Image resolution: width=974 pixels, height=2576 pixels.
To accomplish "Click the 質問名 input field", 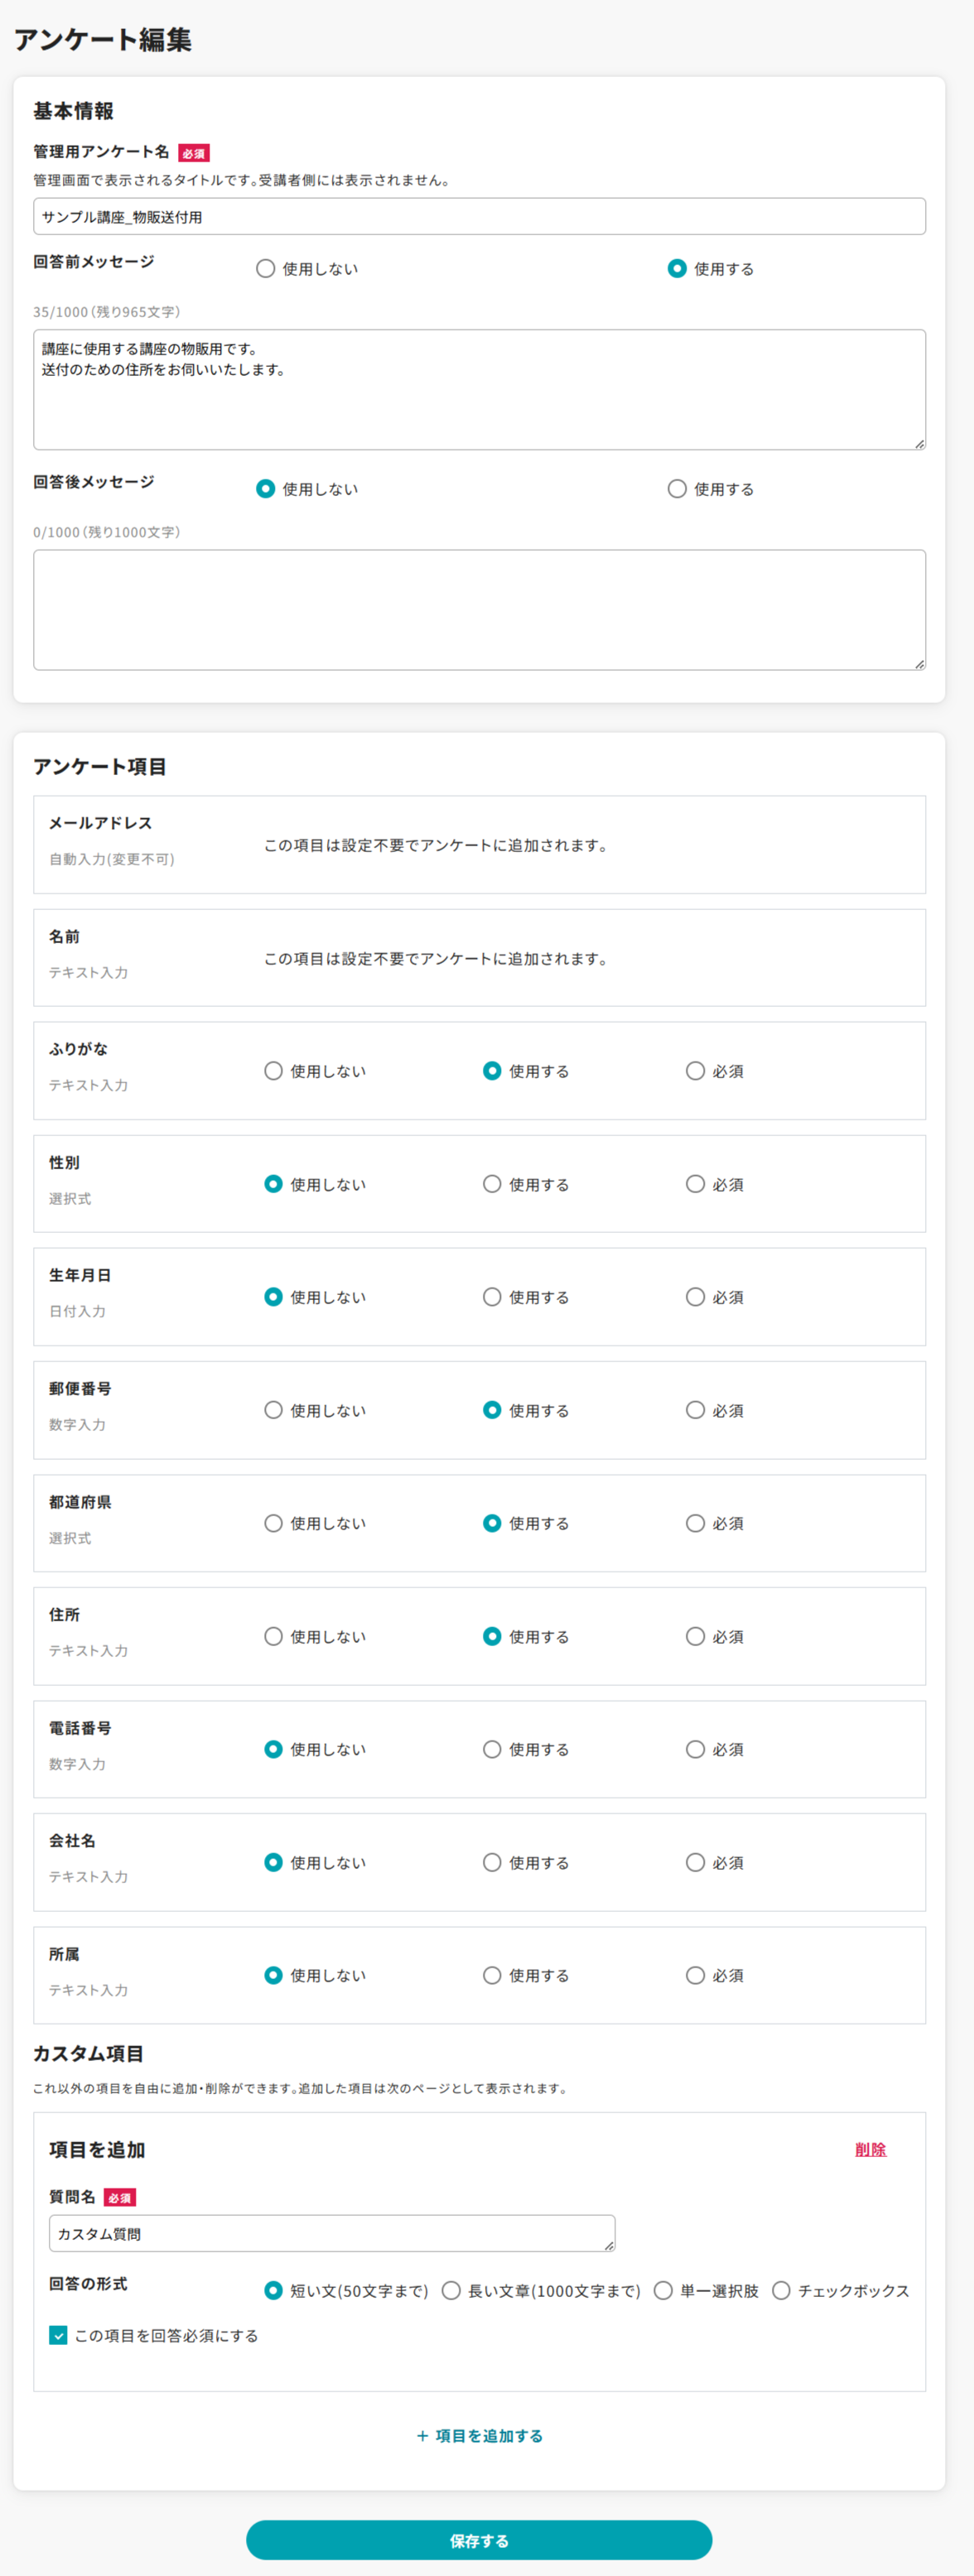I will point(331,2233).
